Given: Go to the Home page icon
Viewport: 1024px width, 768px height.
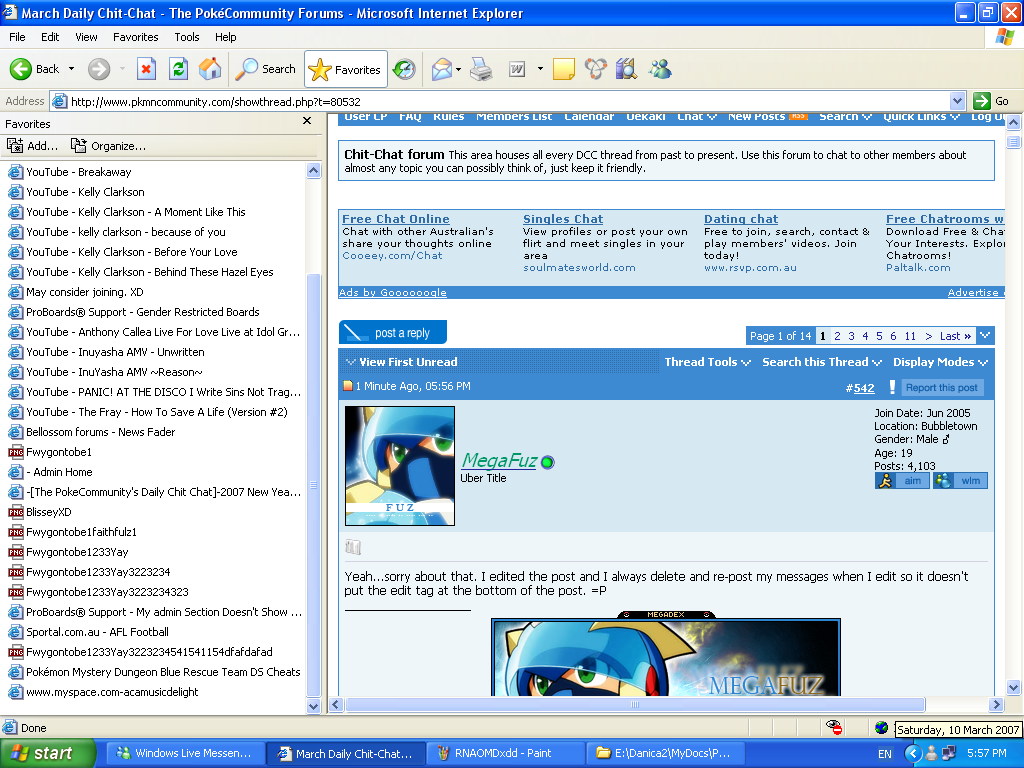Looking at the screenshot, I should 210,69.
